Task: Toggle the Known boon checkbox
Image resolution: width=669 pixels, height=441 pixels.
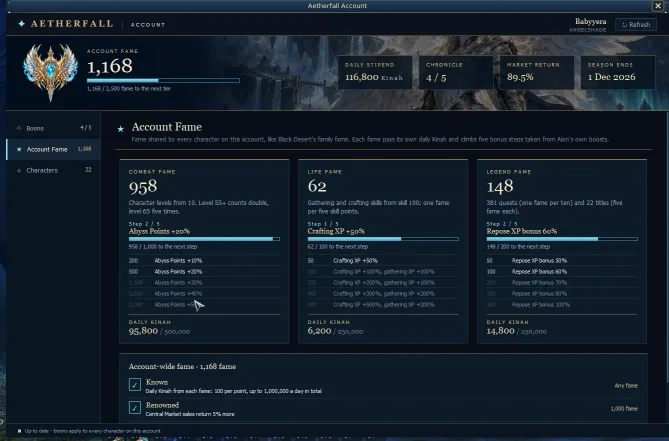Action: (135, 385)
